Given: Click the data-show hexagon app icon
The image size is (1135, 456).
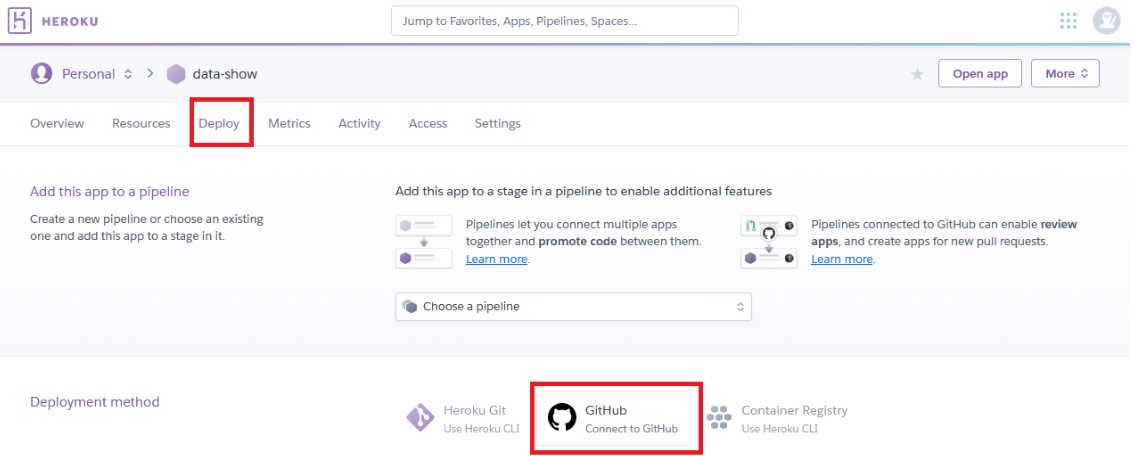Looking at the screenshot, I should pos(176,74).
